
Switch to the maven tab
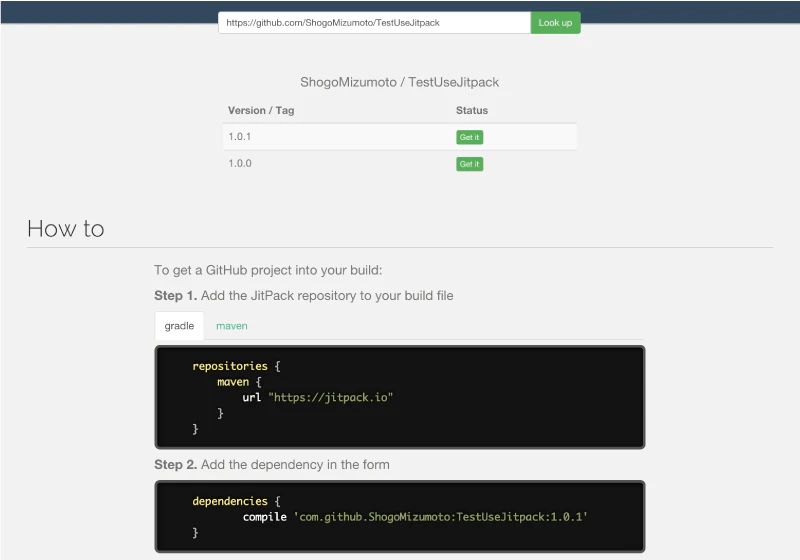click(232, 326)
